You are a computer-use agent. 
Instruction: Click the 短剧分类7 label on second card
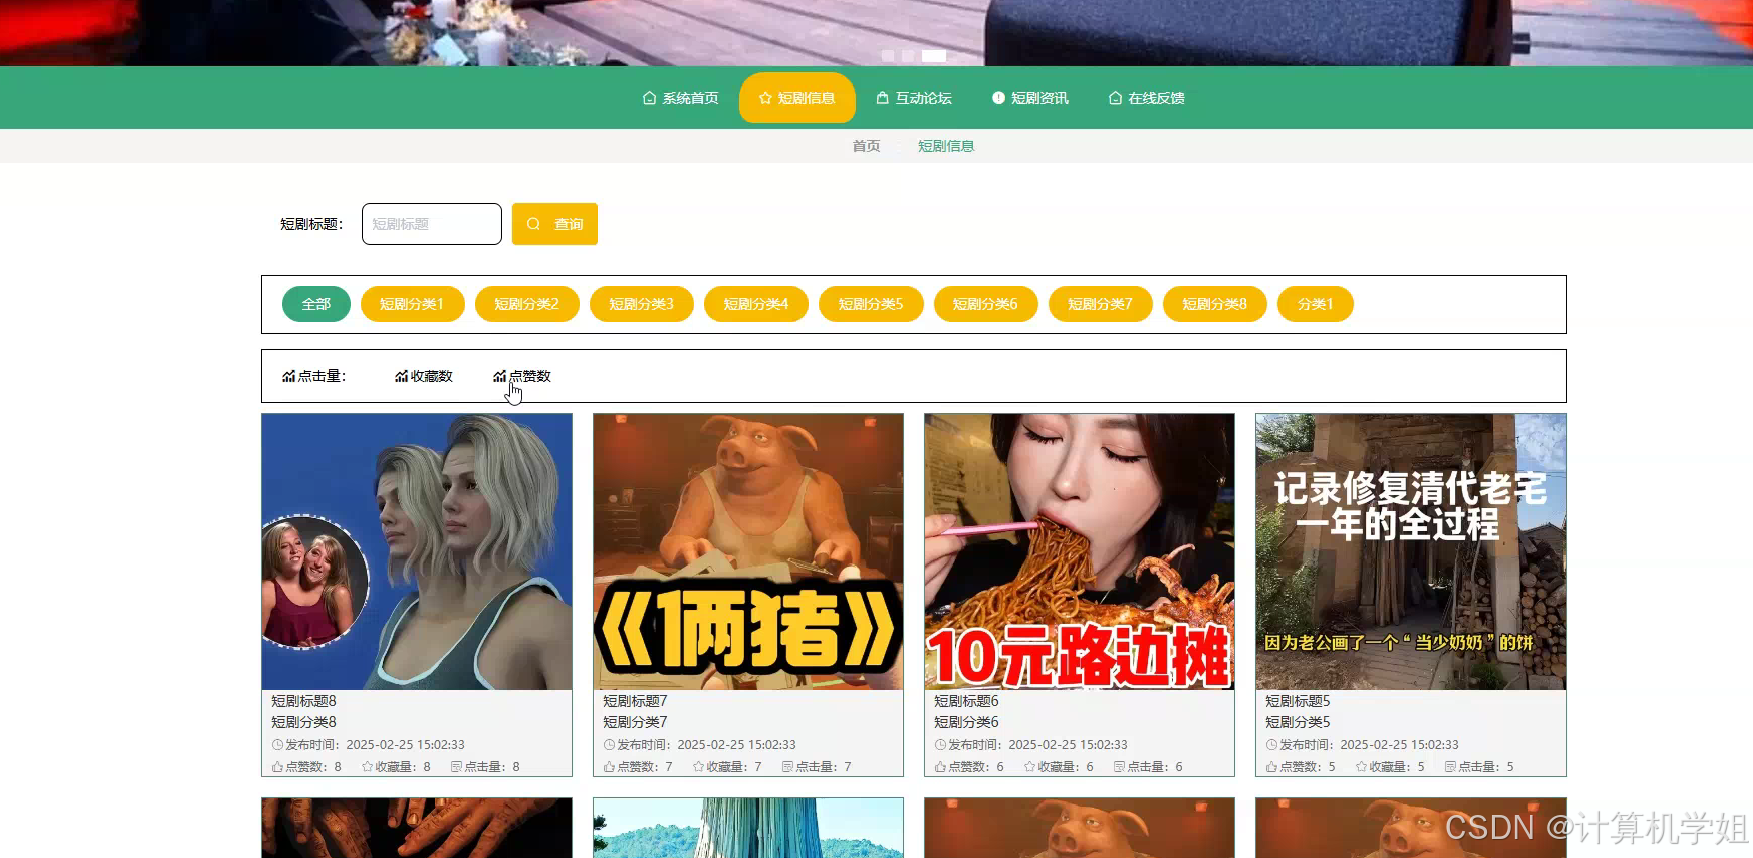click(635, 722)
